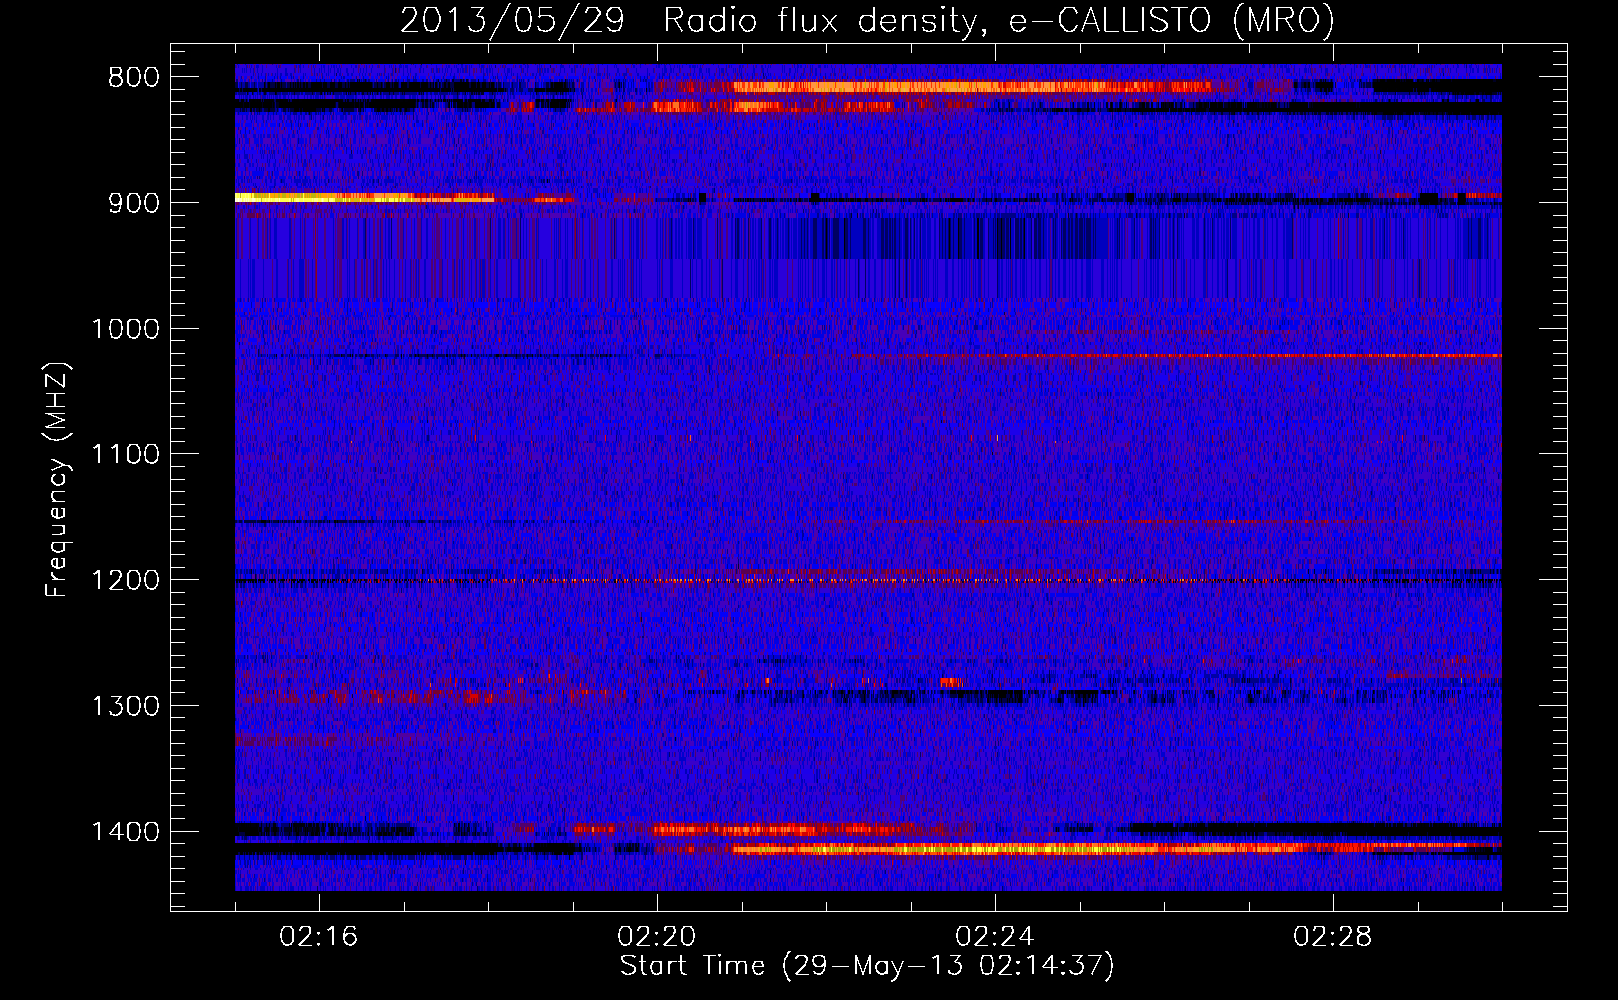Image resolution: width=1618 pixels, height=1000 pixels.
Task: Click the 02:20 time tick label
Action: point(657,937)
